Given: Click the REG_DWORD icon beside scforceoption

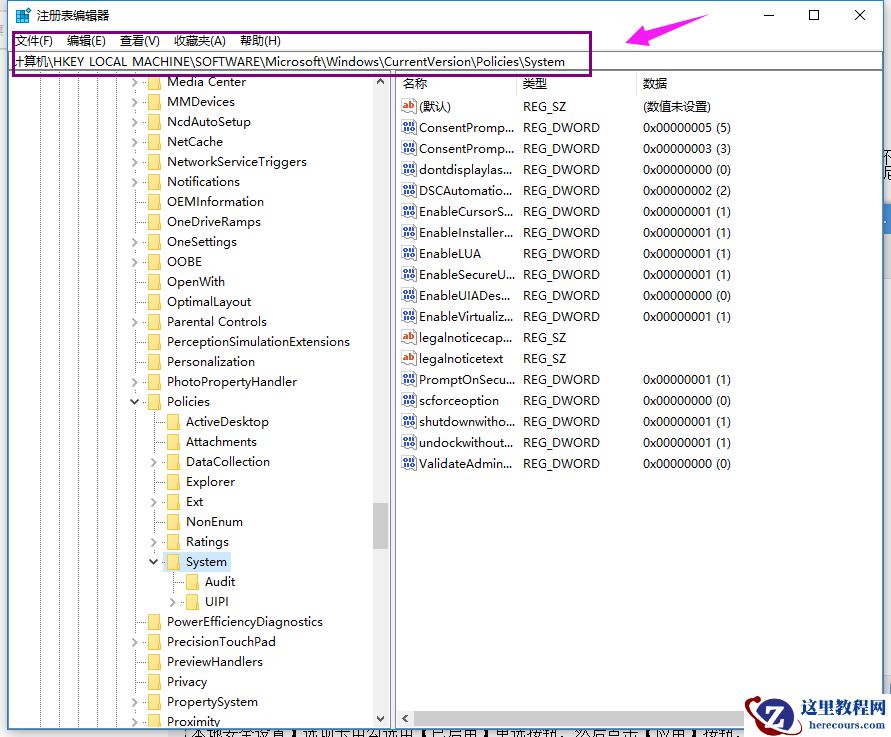Looking at the screenshot, I should click(x=409, y=400).
